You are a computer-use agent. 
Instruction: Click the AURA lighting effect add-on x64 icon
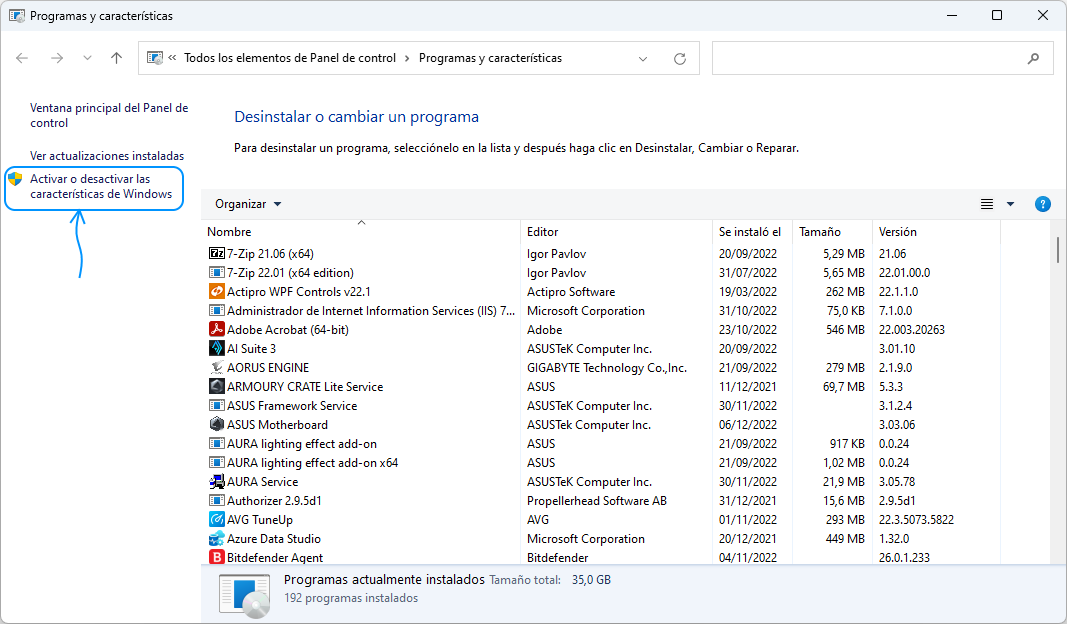coord(216,463)
